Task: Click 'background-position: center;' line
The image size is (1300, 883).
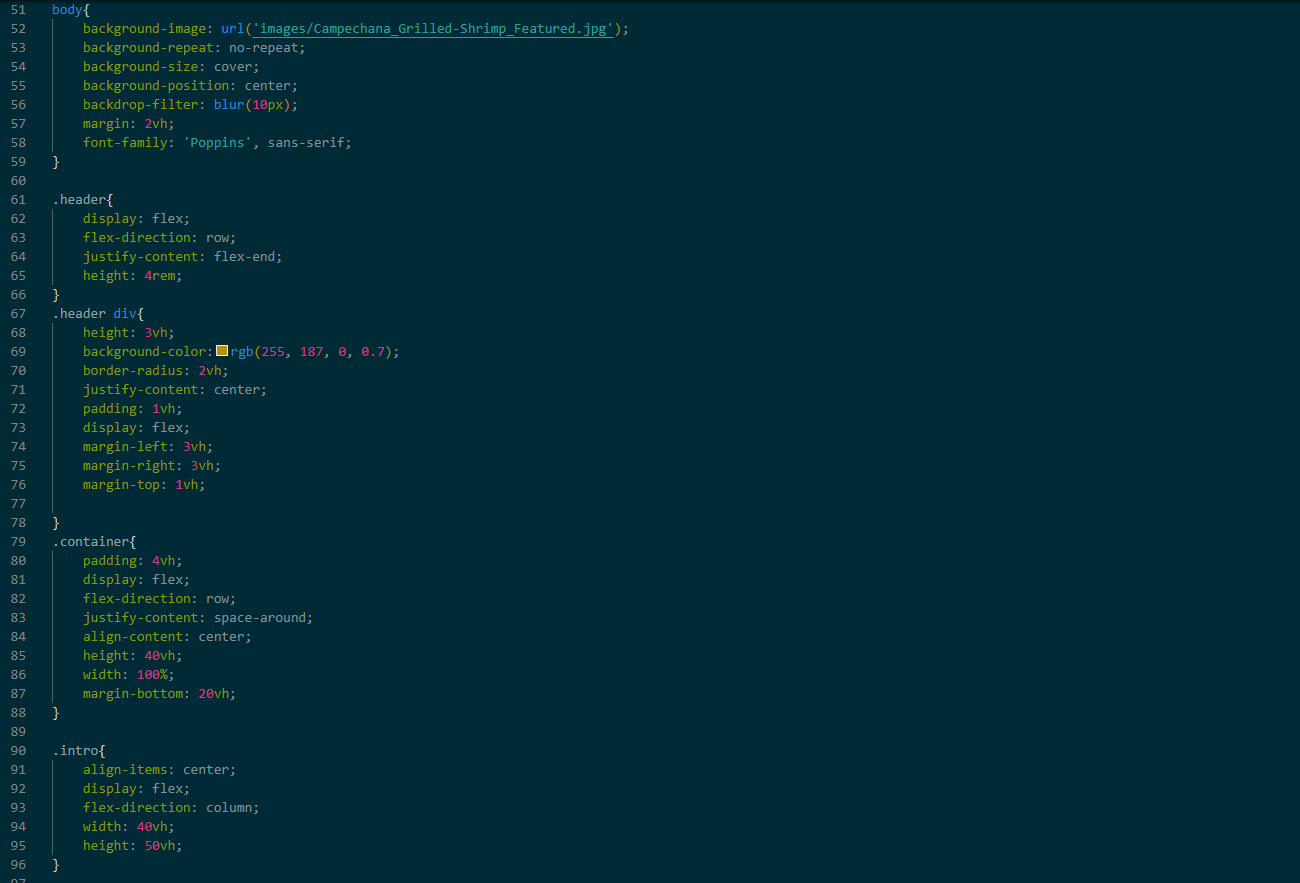Action: [190, 85]
